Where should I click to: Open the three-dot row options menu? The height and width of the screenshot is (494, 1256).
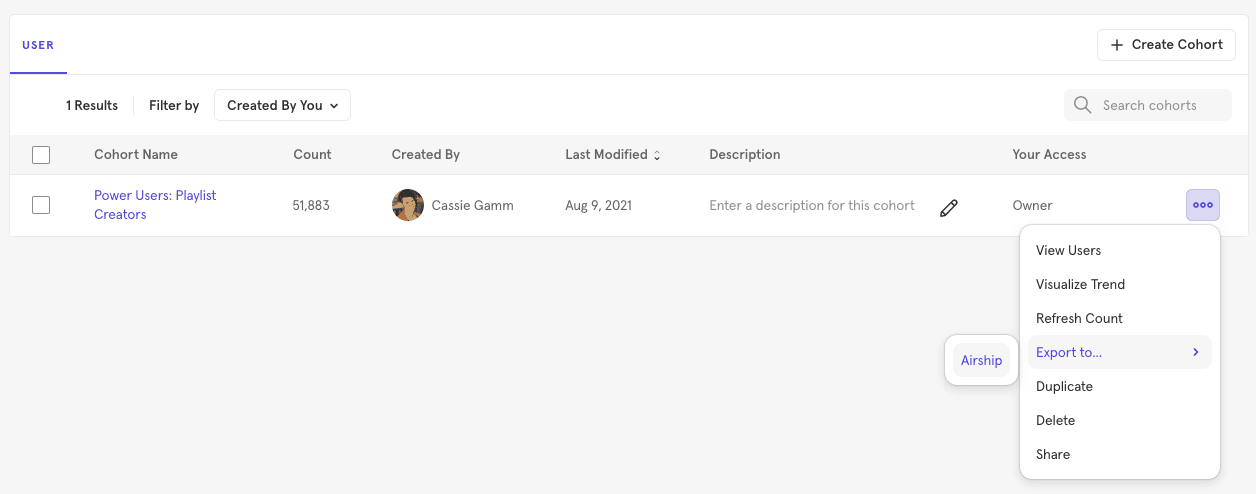point(1203,205)
